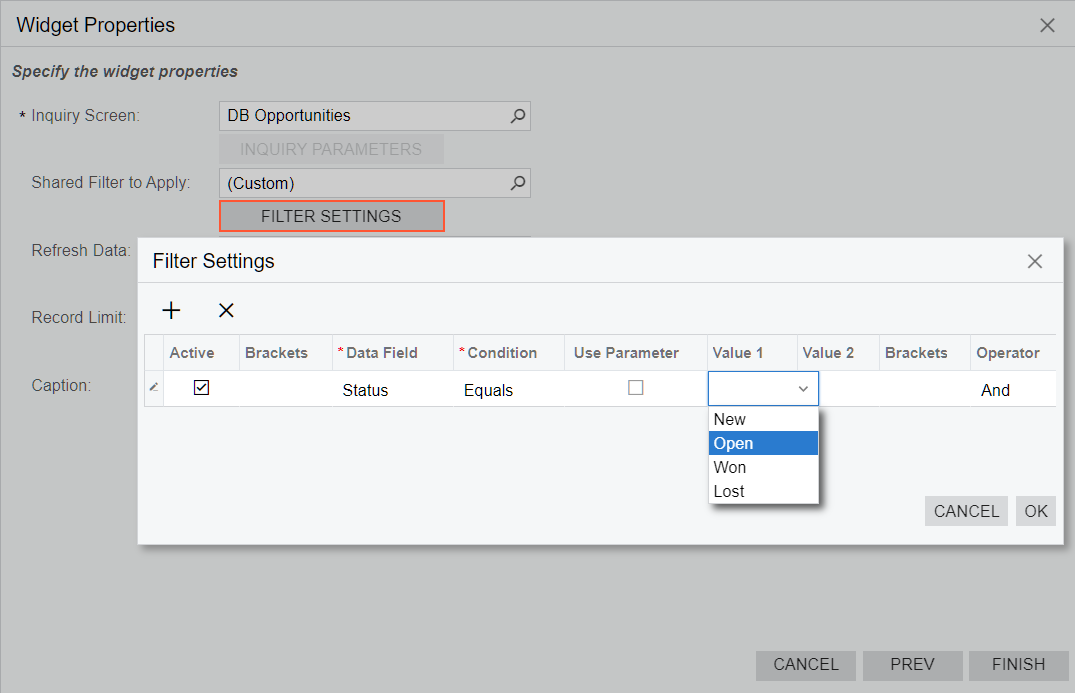Click the row editor pencil icon

tap(153, 389)
